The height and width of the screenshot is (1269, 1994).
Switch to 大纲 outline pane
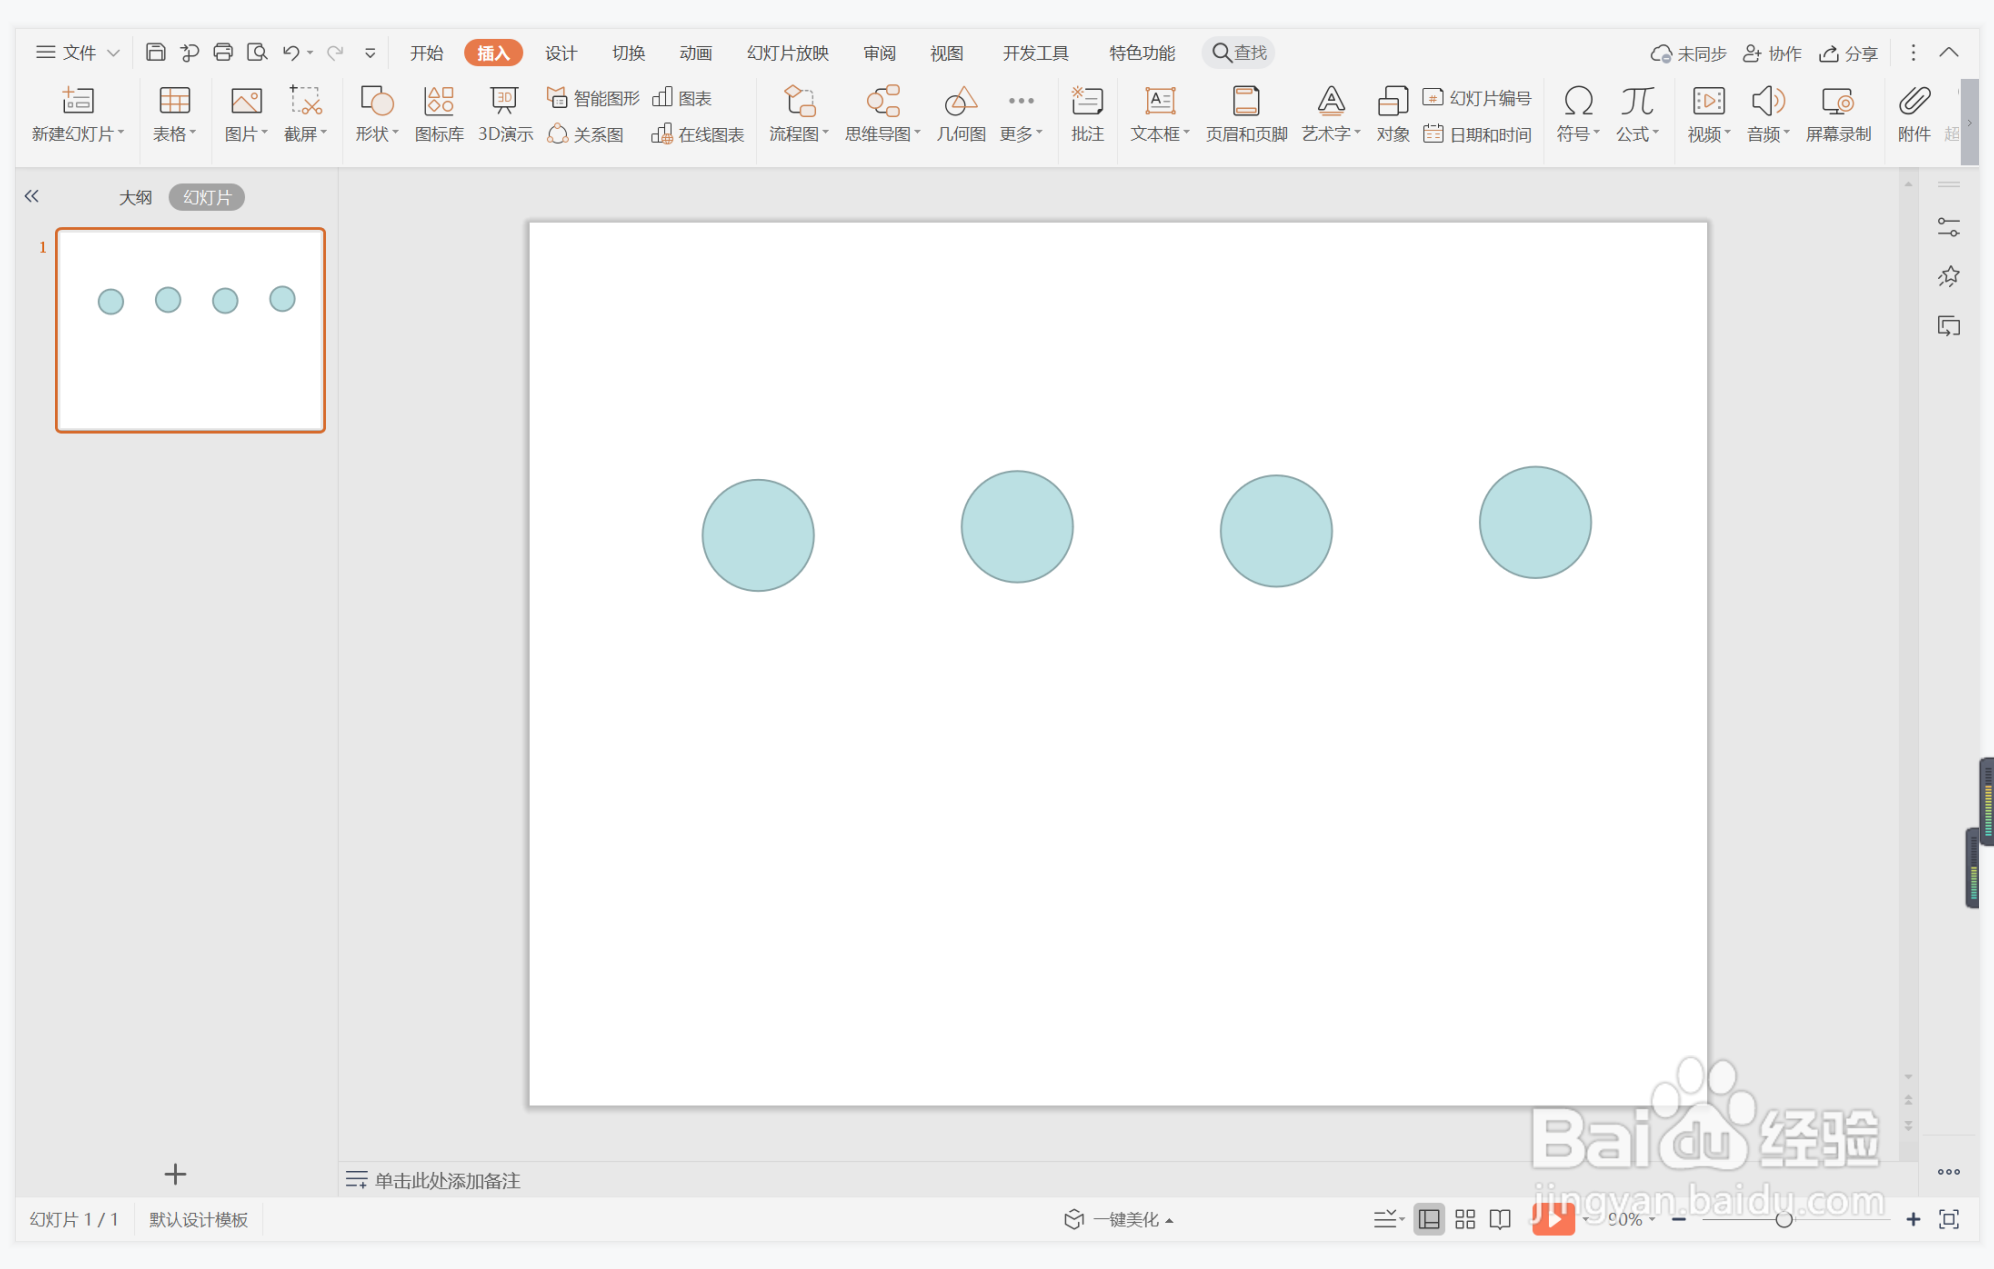point(135,197)
